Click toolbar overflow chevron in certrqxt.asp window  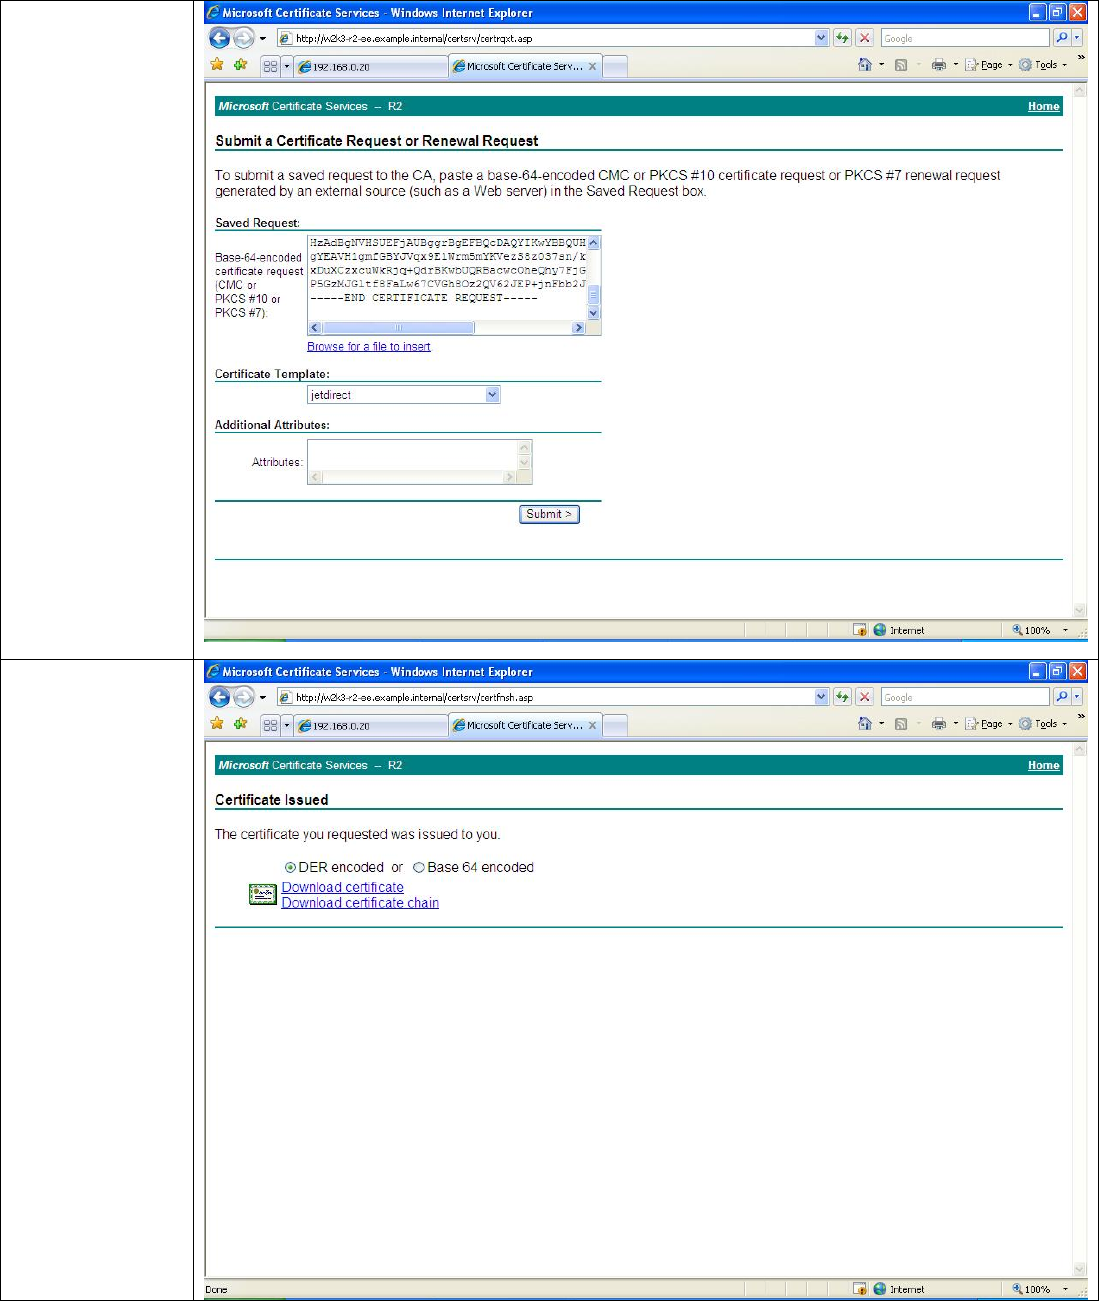click(x=1081, y=58)
